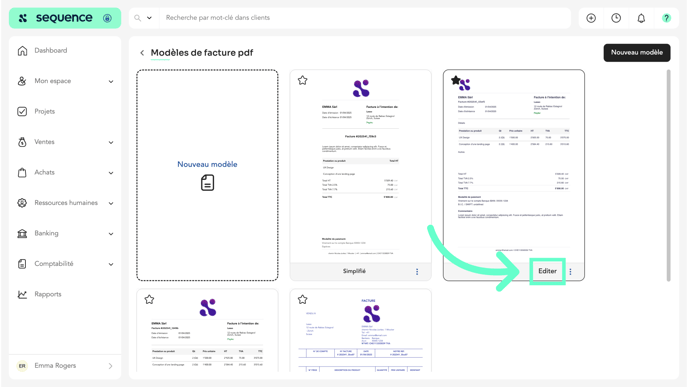Expand the Ventes chevron
The image size is (688, 387).
(x=111, y=143)
